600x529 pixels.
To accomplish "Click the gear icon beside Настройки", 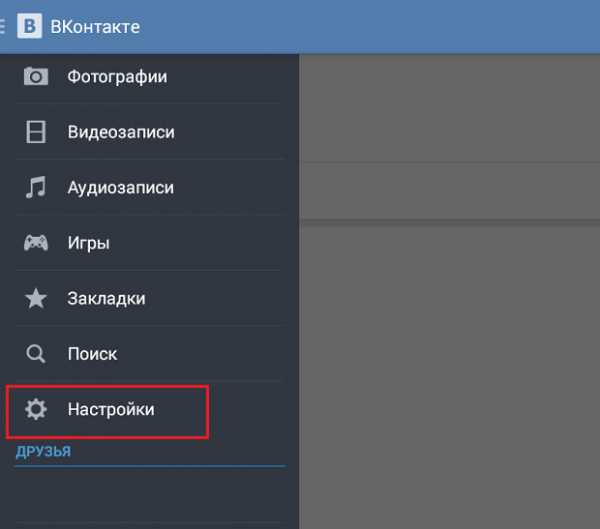I will click(x=36, y=409).
